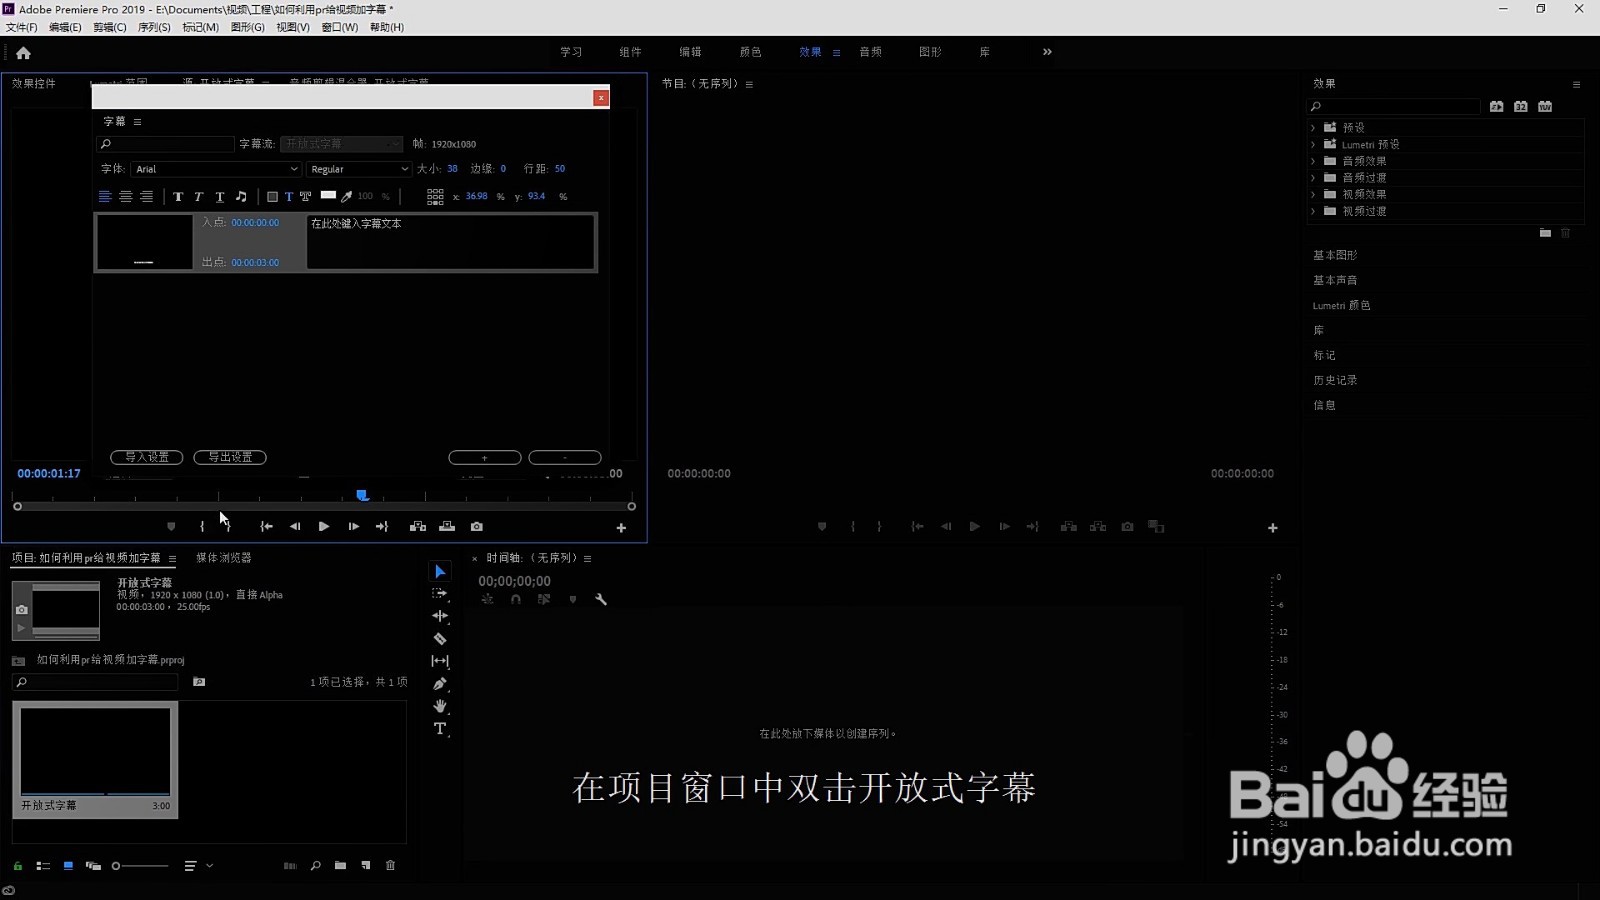1600x900 pixels.
Task: Click the YUV effects filter icon
Action: pos(1545,107)
